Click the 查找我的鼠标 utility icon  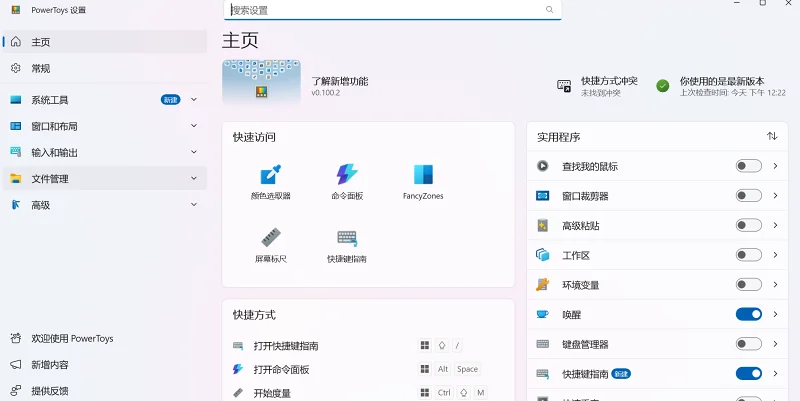tap(542, 166)
